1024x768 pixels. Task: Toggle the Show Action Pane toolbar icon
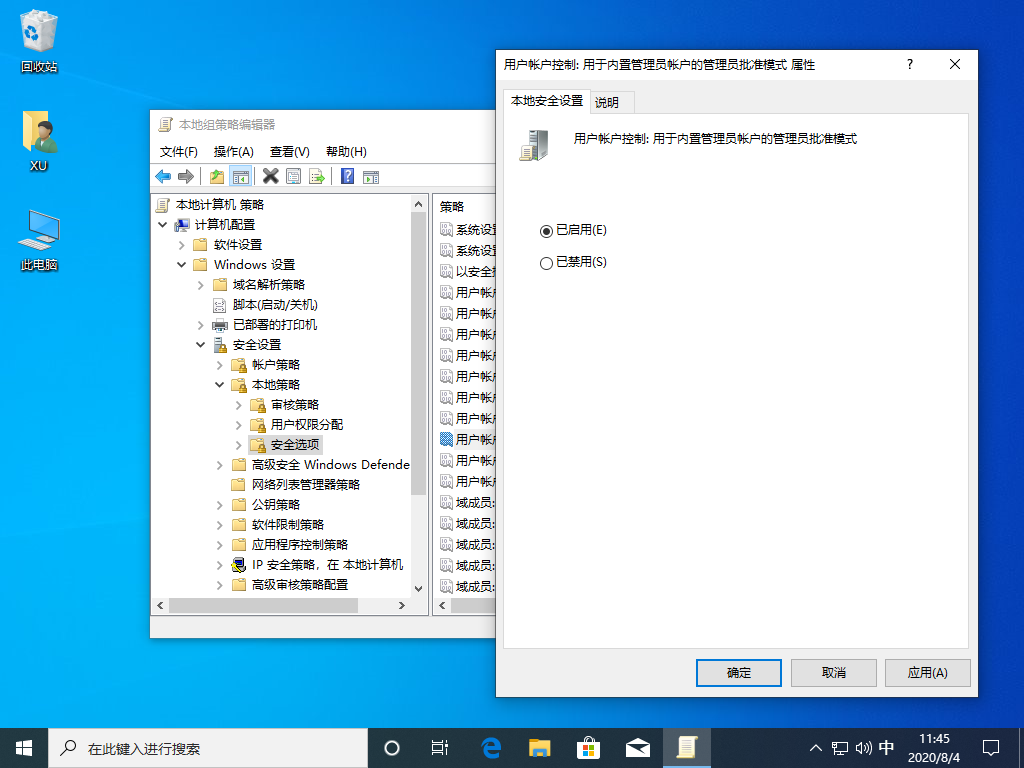click(371, 176)
